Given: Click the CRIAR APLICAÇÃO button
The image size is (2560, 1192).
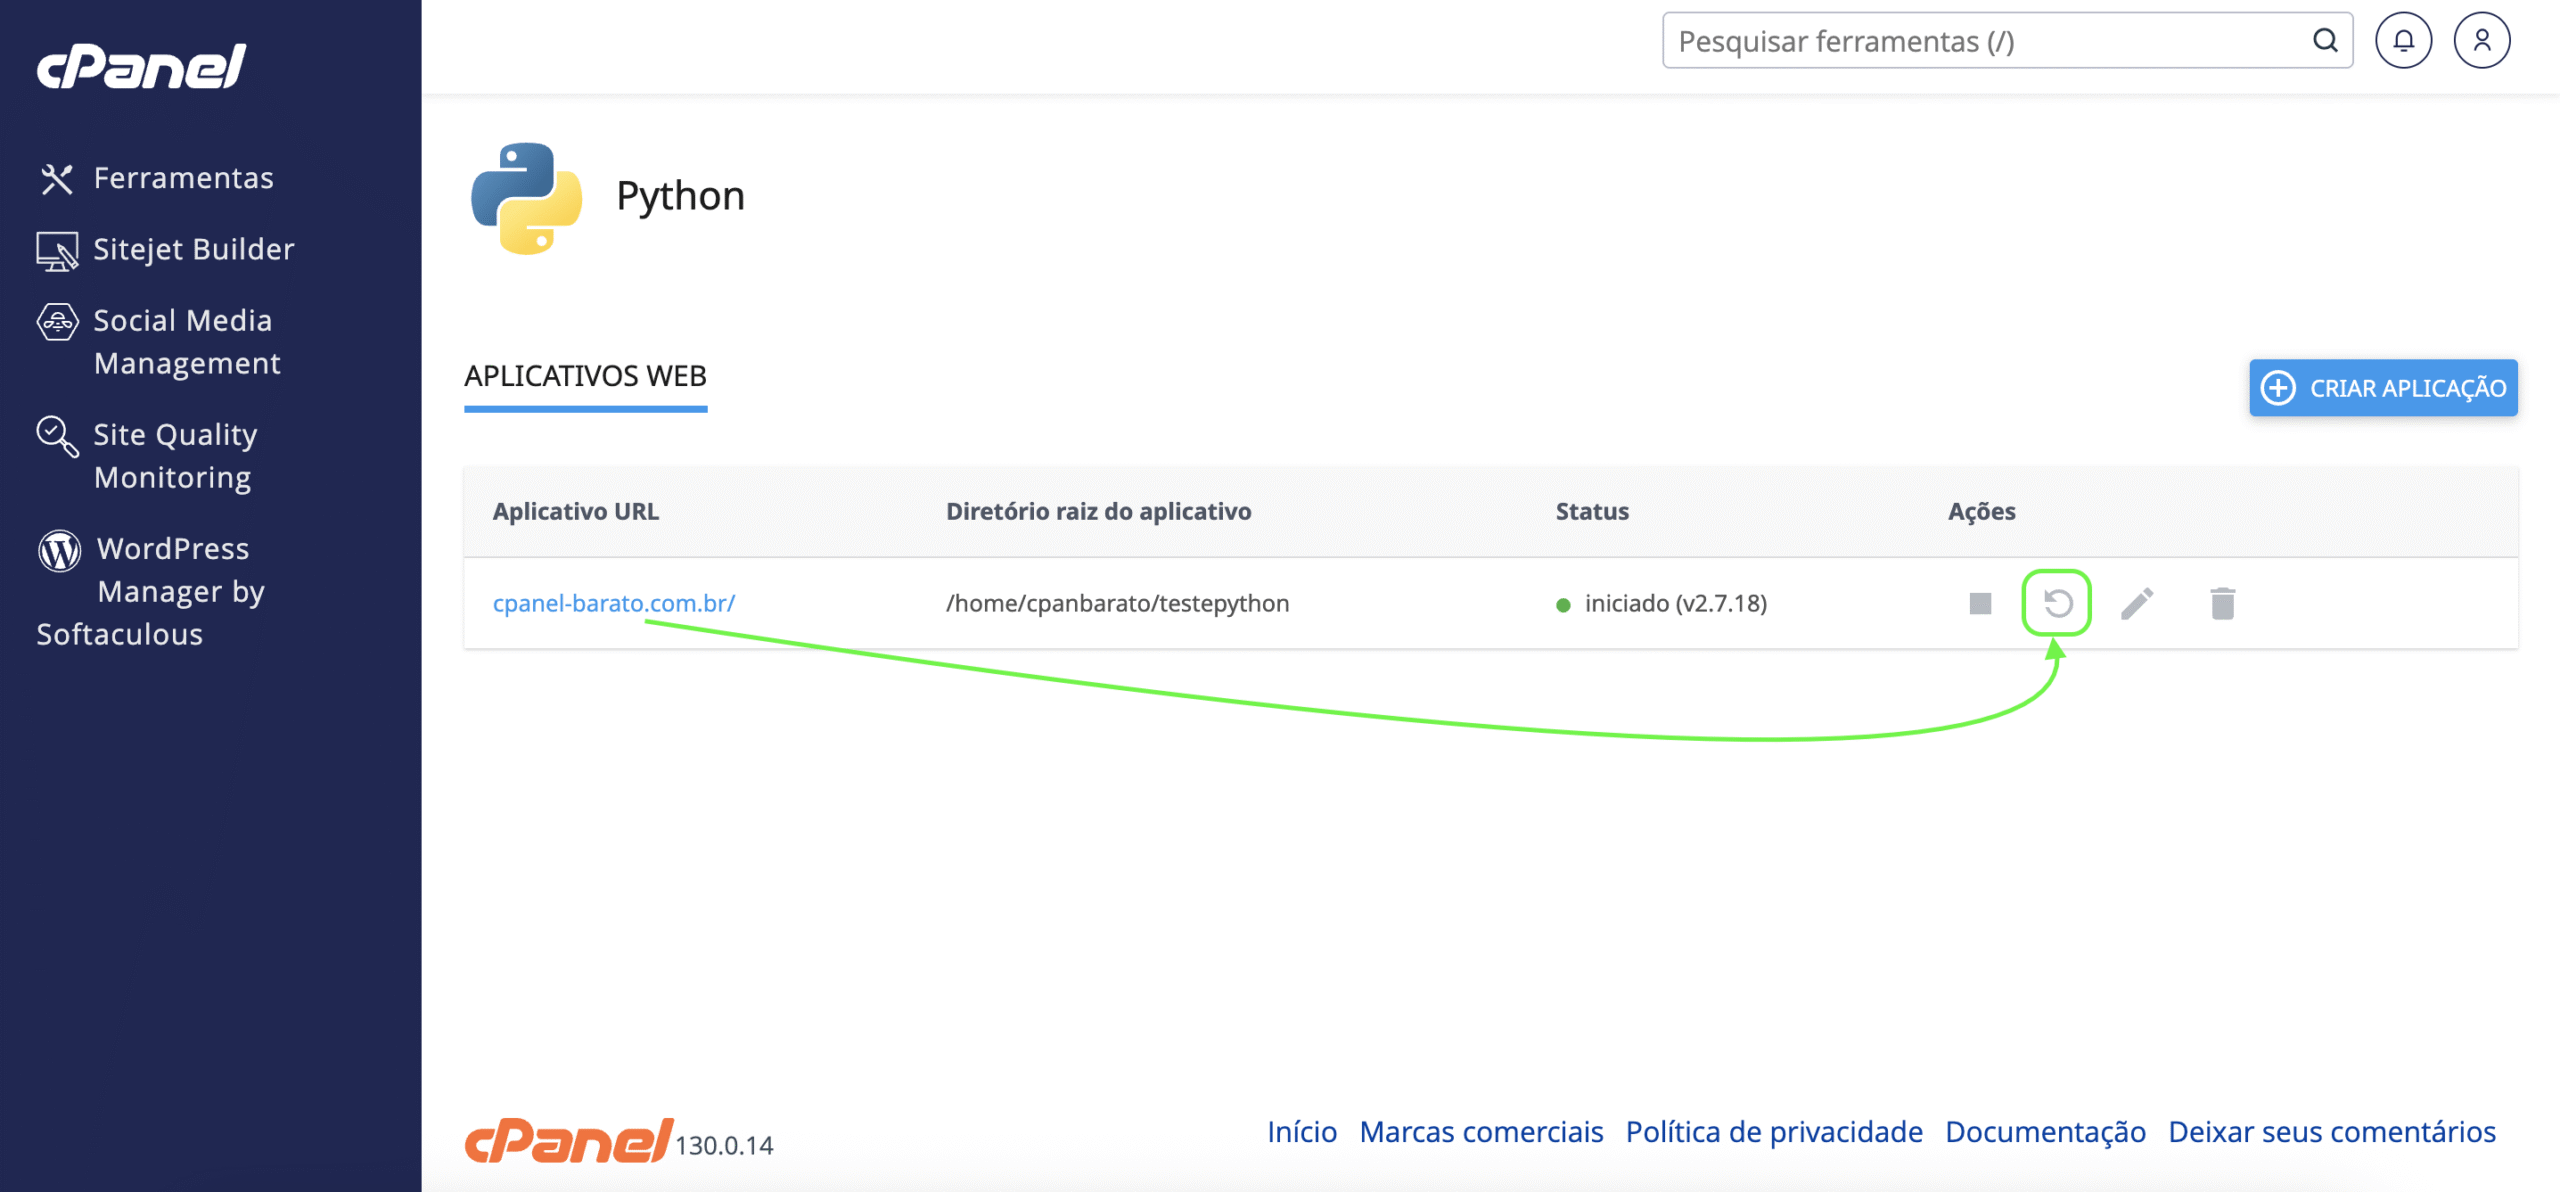Looking at the screenshot, I should pos(2383,388).
